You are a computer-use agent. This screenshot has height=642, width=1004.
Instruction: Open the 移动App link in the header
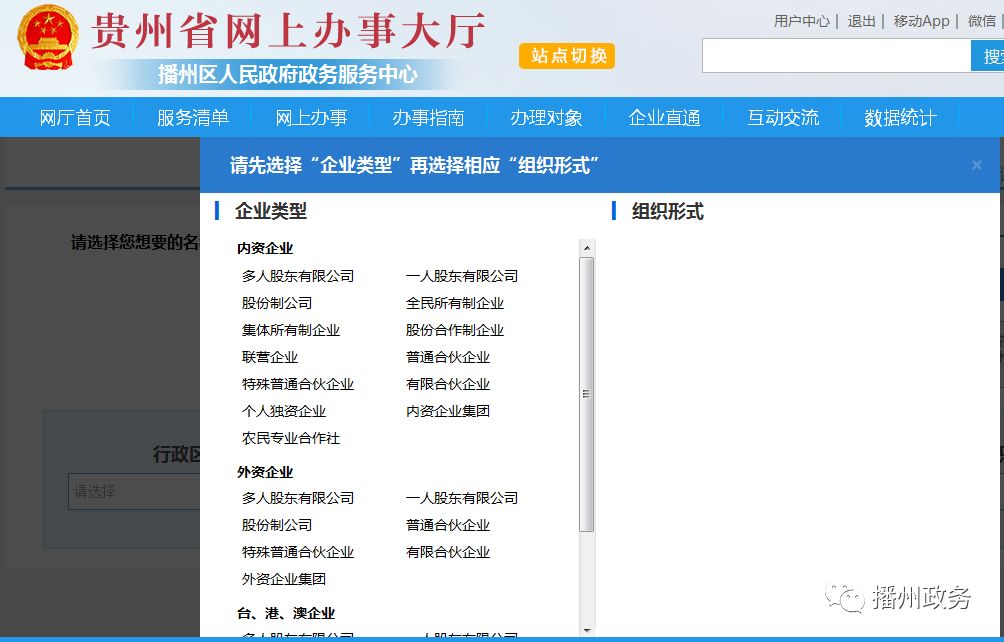coord(921,21)
